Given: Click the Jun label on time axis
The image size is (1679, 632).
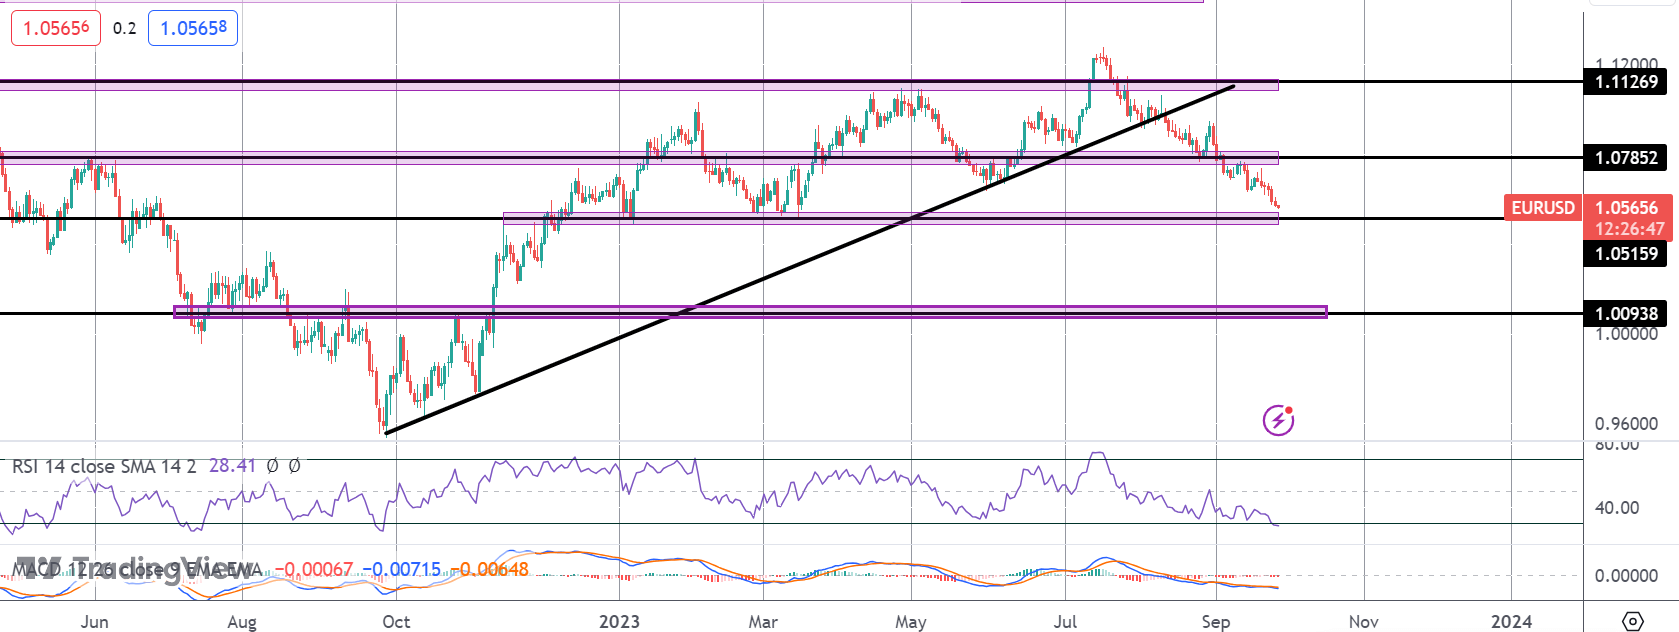Looking at the screenshot, I should (94, 621).
